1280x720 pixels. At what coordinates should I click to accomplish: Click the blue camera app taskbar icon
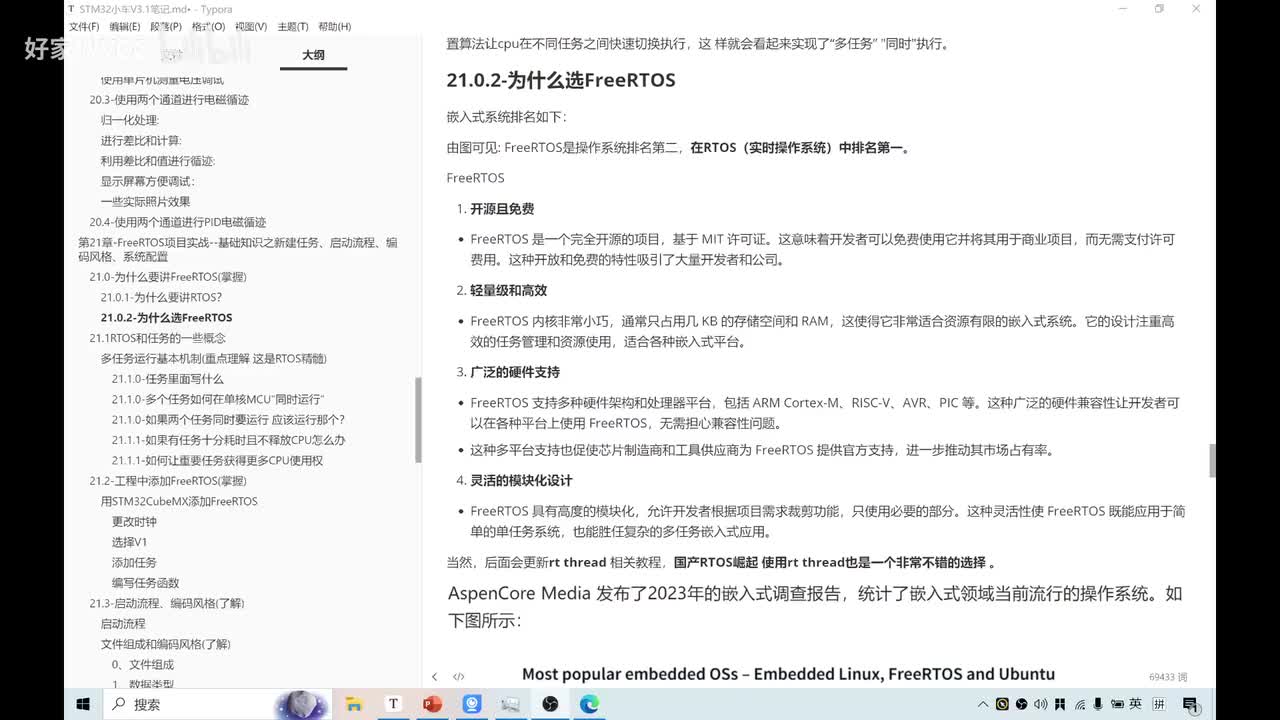pyautogui.click(x=472, y=704)
